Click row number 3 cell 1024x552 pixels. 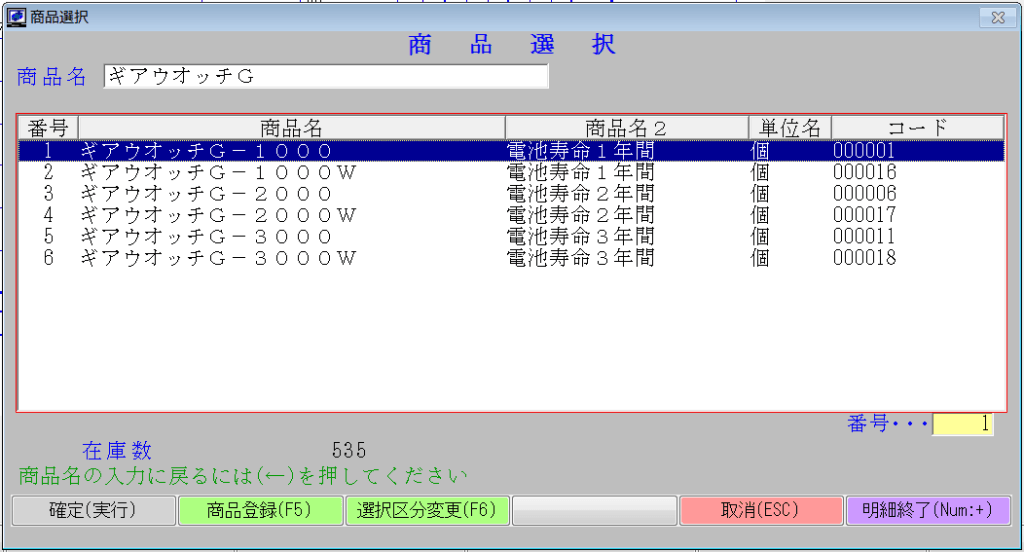(48, 194)
